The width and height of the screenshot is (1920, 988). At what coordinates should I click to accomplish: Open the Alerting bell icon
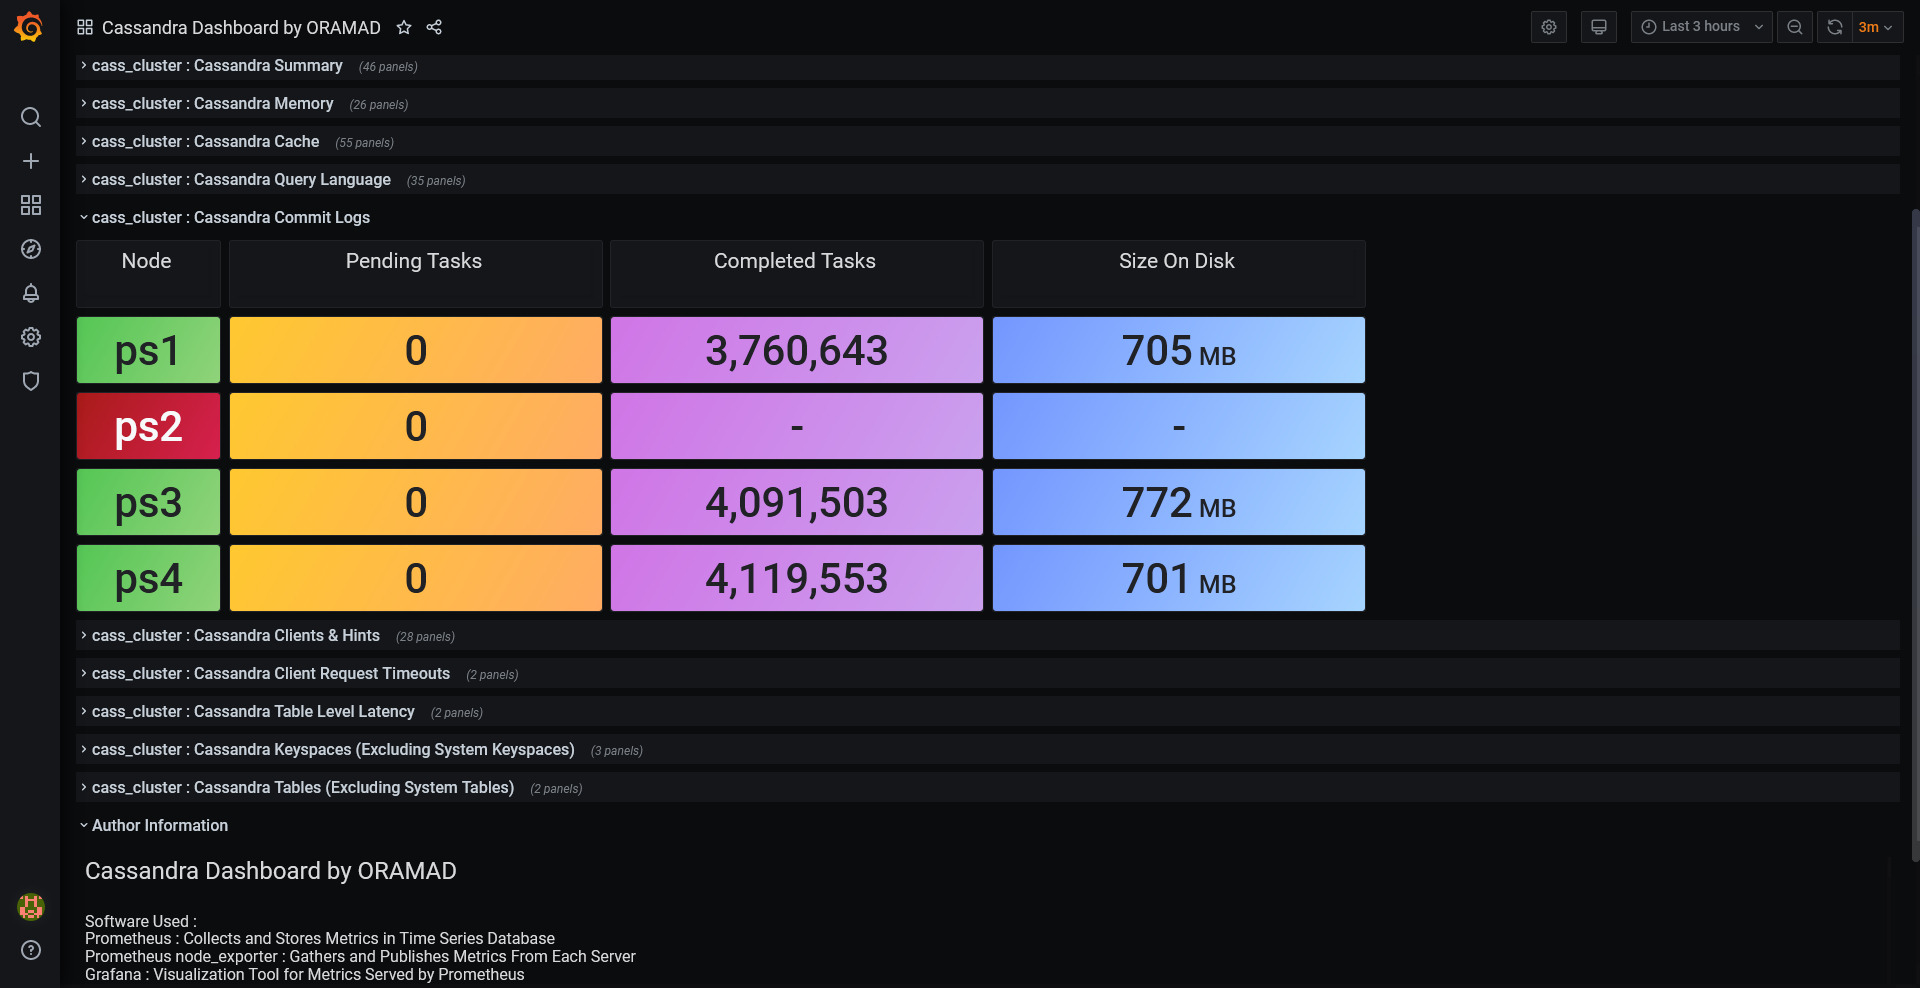31,293
